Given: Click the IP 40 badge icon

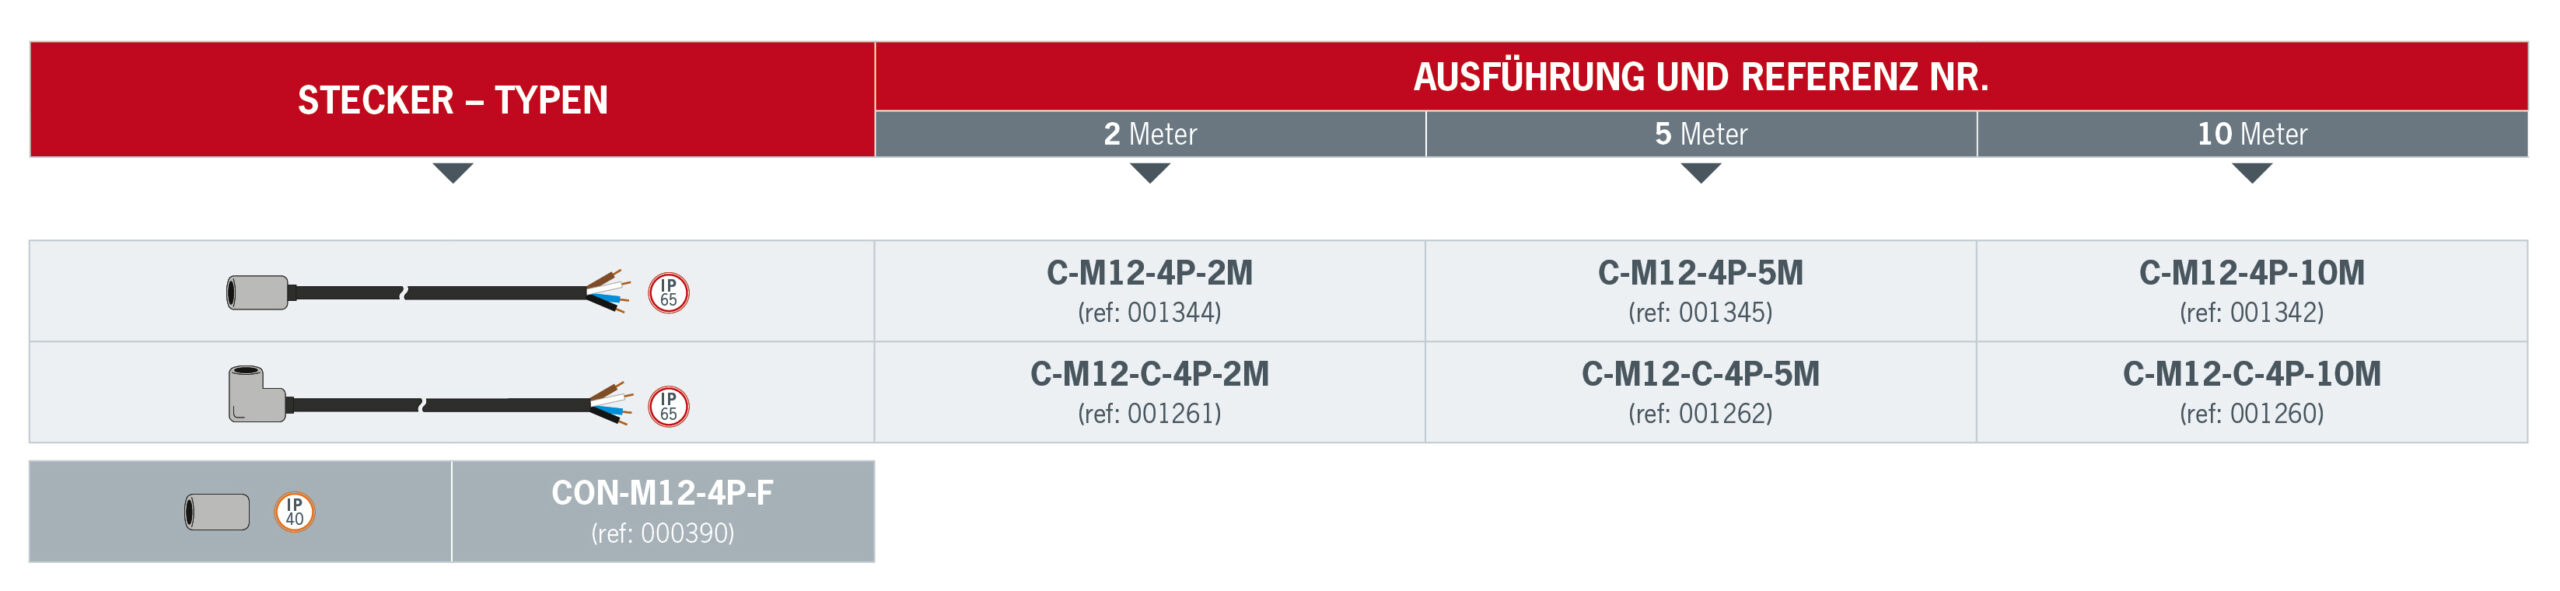Looking at the screenshot, I should [294, 512].
